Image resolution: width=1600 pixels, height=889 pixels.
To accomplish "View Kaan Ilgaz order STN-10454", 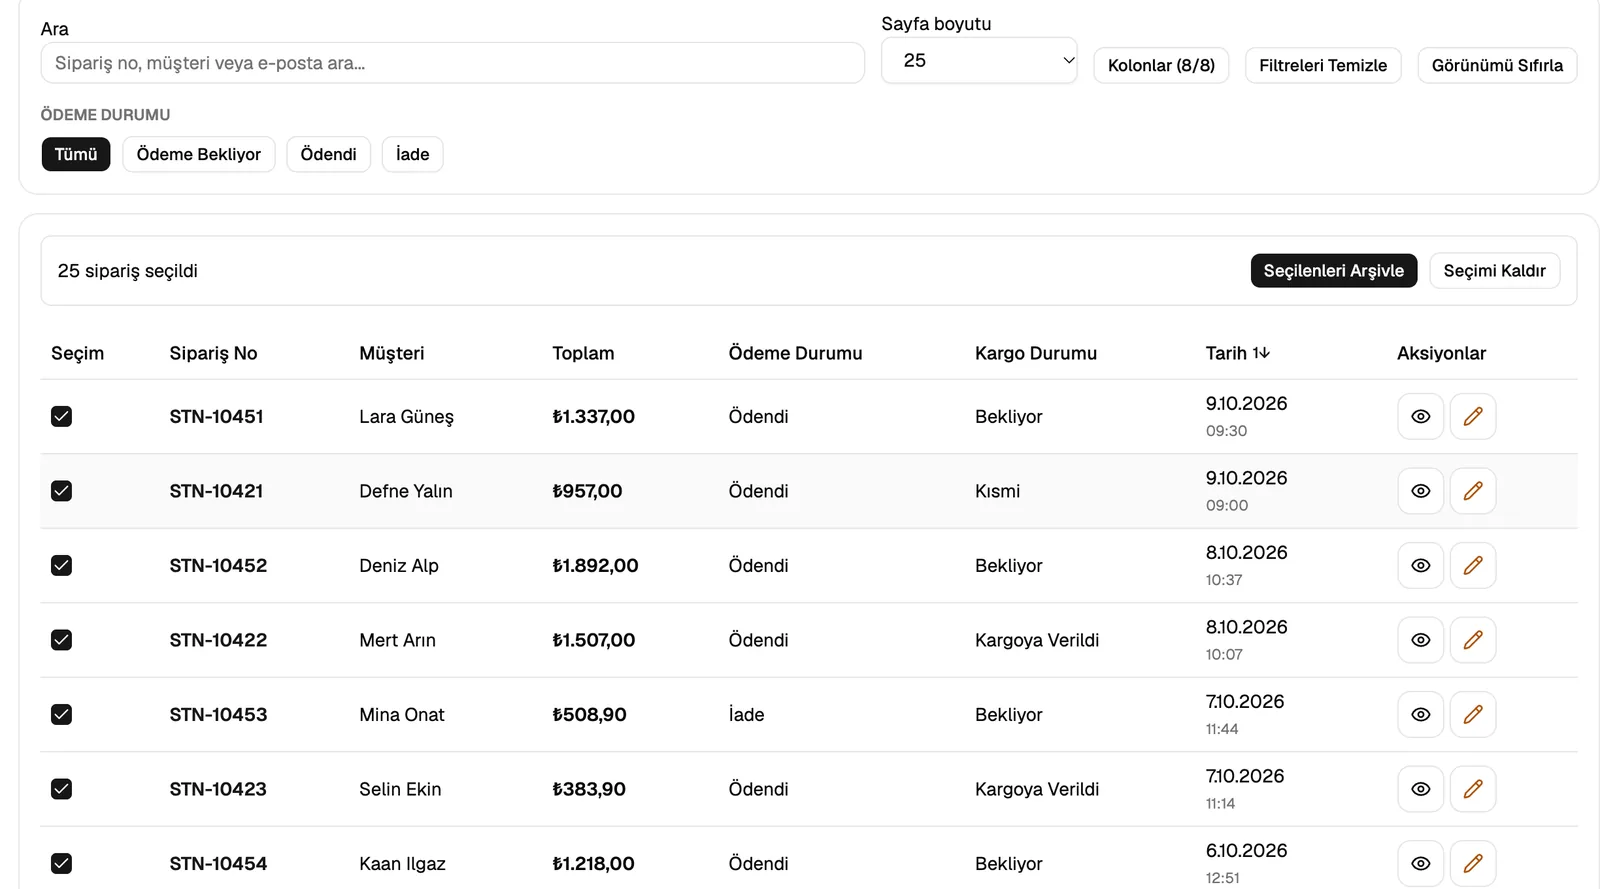I will [x=1420, y=863].
